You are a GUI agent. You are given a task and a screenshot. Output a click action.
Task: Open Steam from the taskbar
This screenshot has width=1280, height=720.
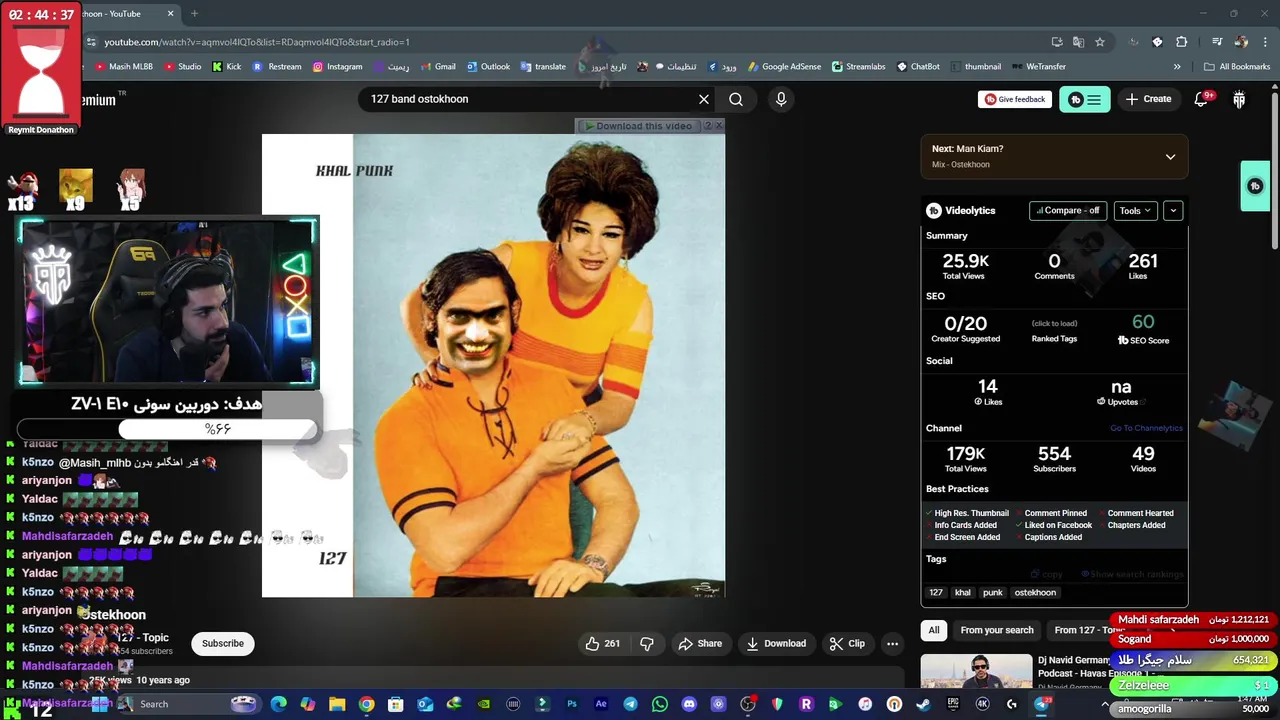pos(923,704)
